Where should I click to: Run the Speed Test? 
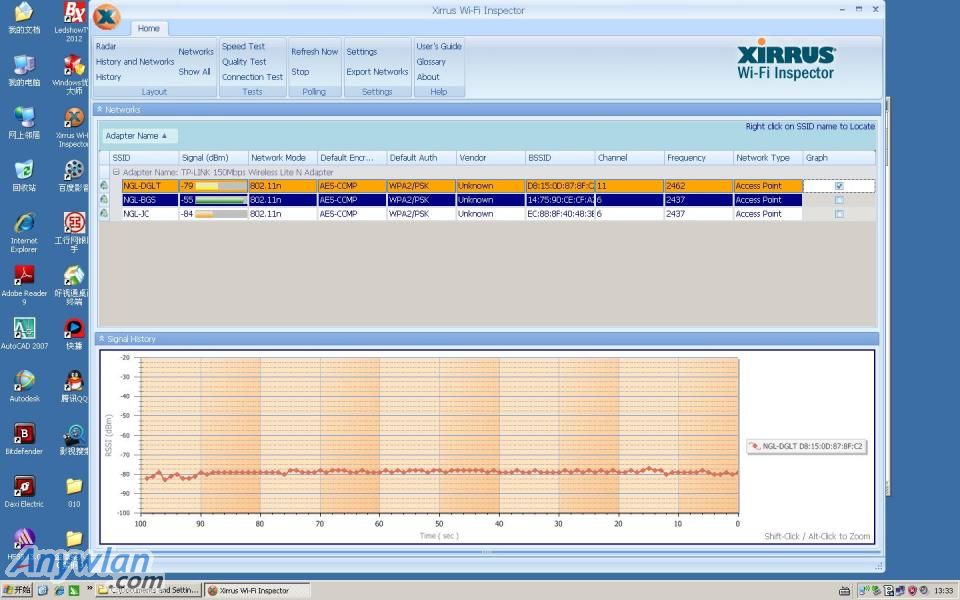[x=243, y=46]
